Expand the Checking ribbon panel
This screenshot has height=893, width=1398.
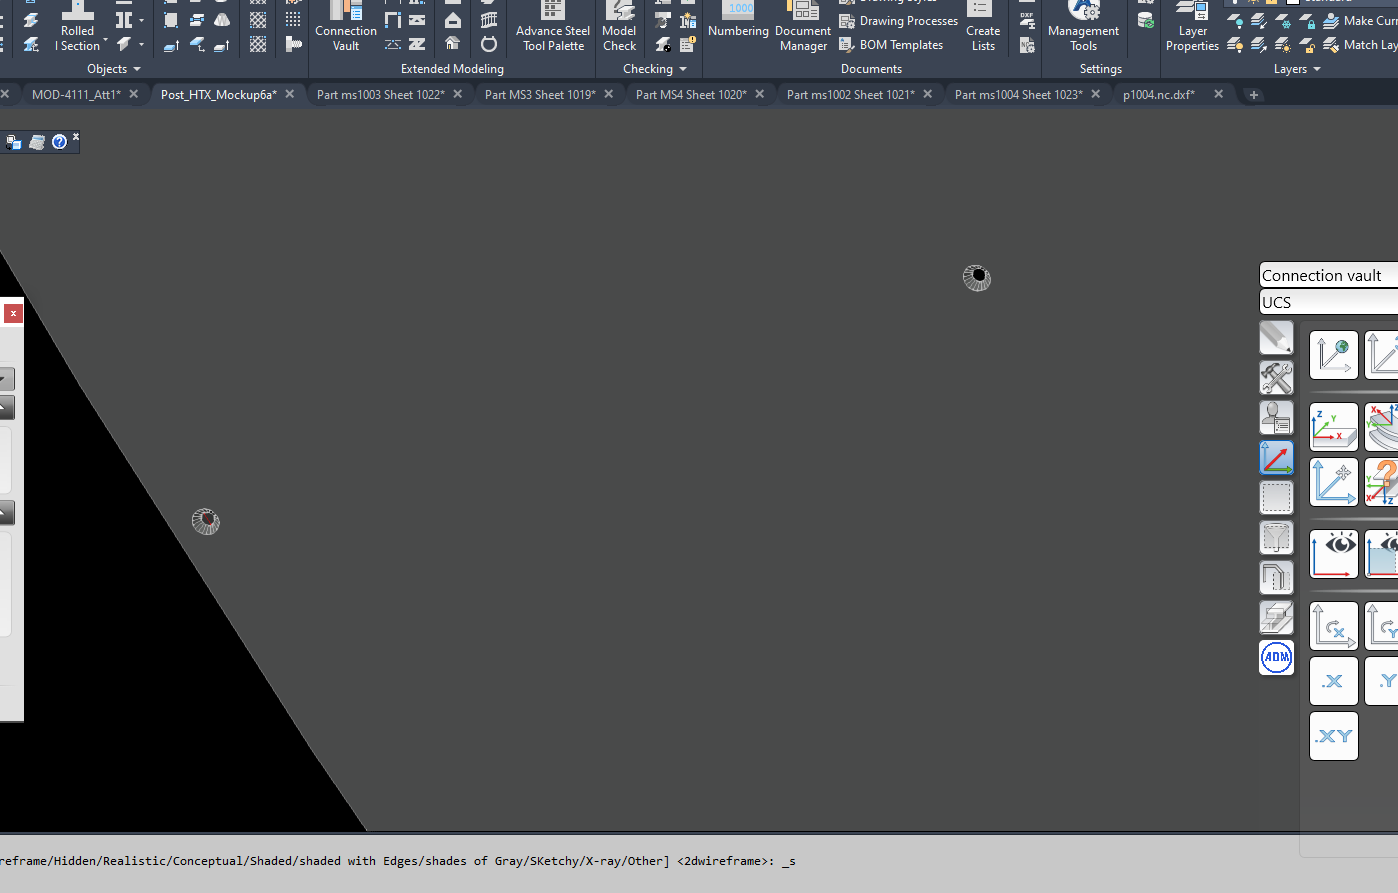655,69
